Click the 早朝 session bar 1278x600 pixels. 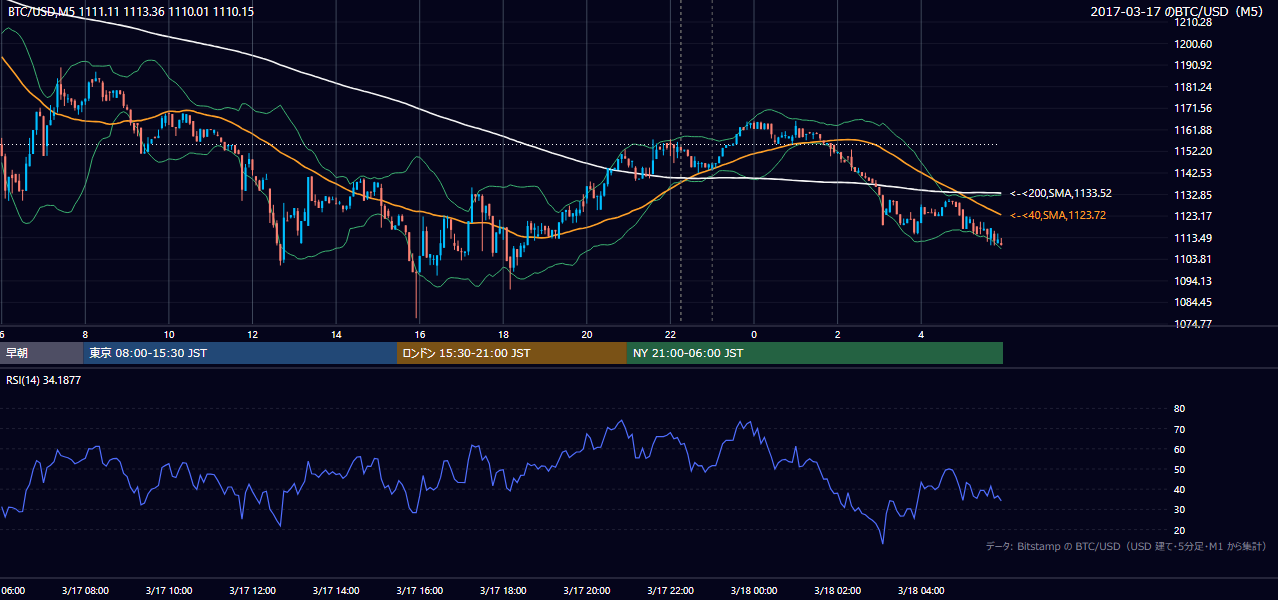pos(42,353)
